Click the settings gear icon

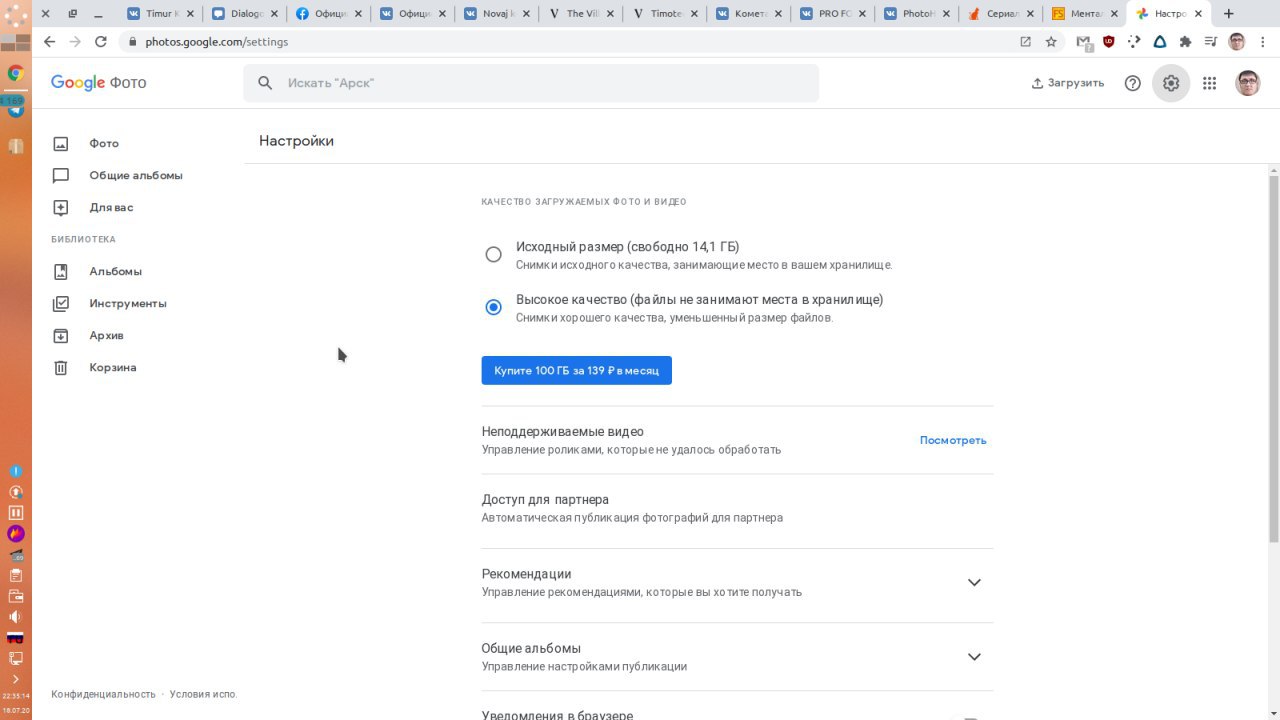pyautogui.click(x=1171, y=83)
